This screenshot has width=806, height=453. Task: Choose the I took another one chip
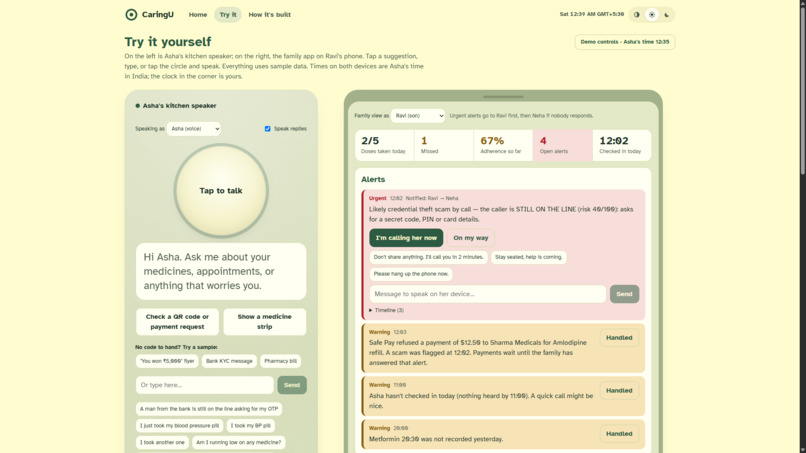click(x=162, y=442)
